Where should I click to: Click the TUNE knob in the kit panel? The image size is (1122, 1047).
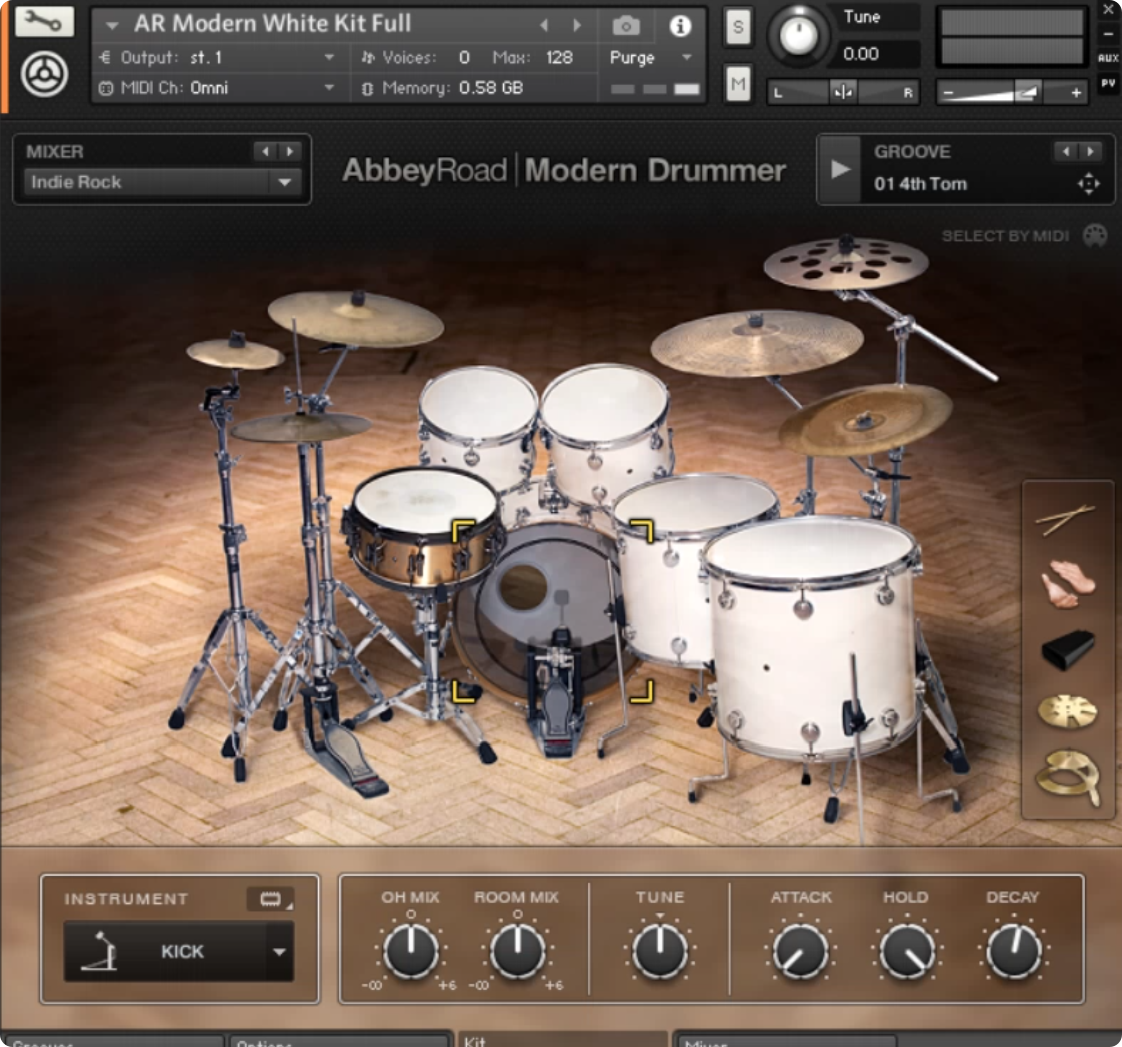click(x=660, y=951)
